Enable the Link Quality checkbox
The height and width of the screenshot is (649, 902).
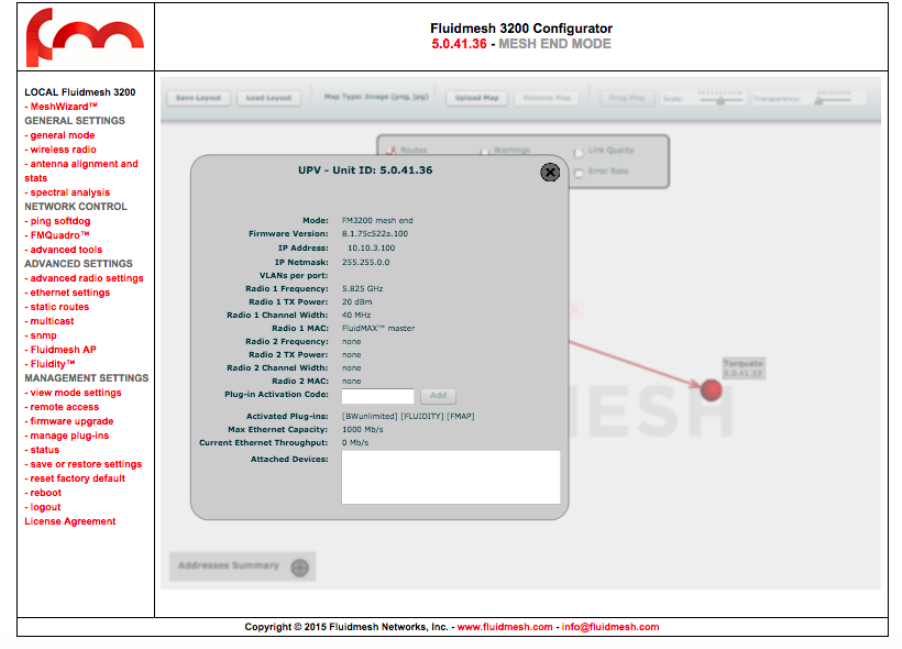pos(579,152)
